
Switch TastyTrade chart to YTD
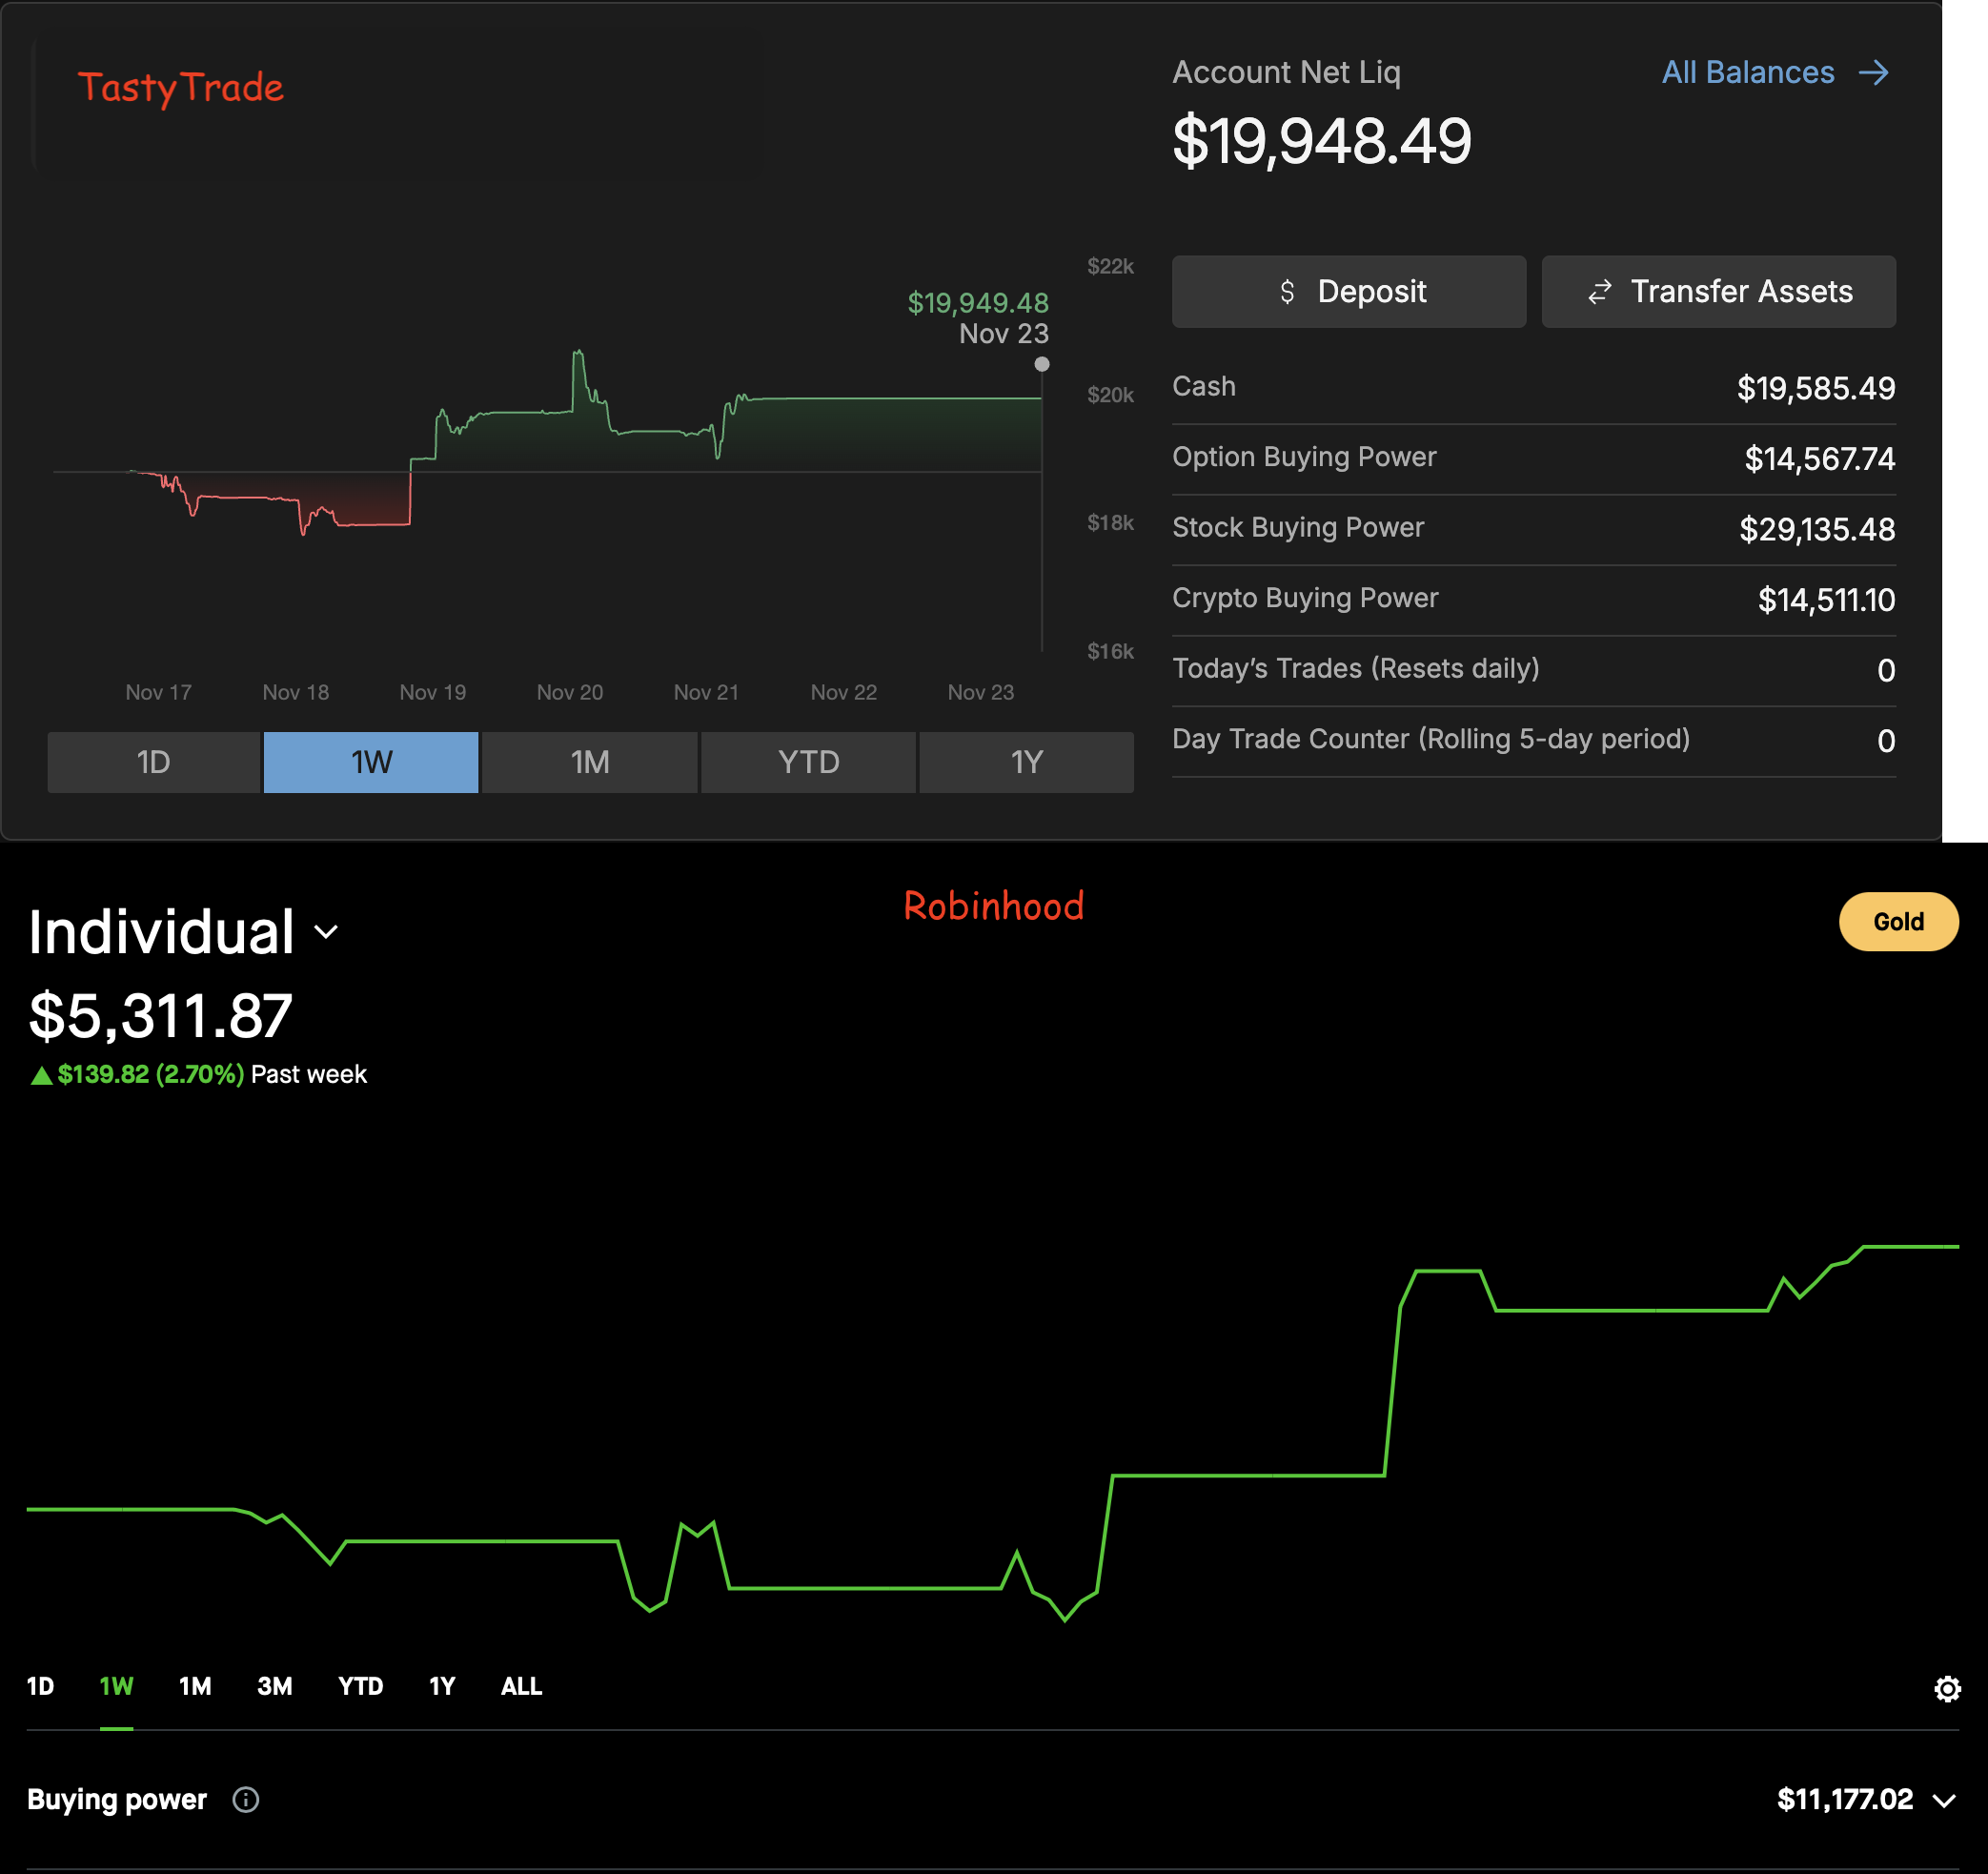[x=808, y=762]
